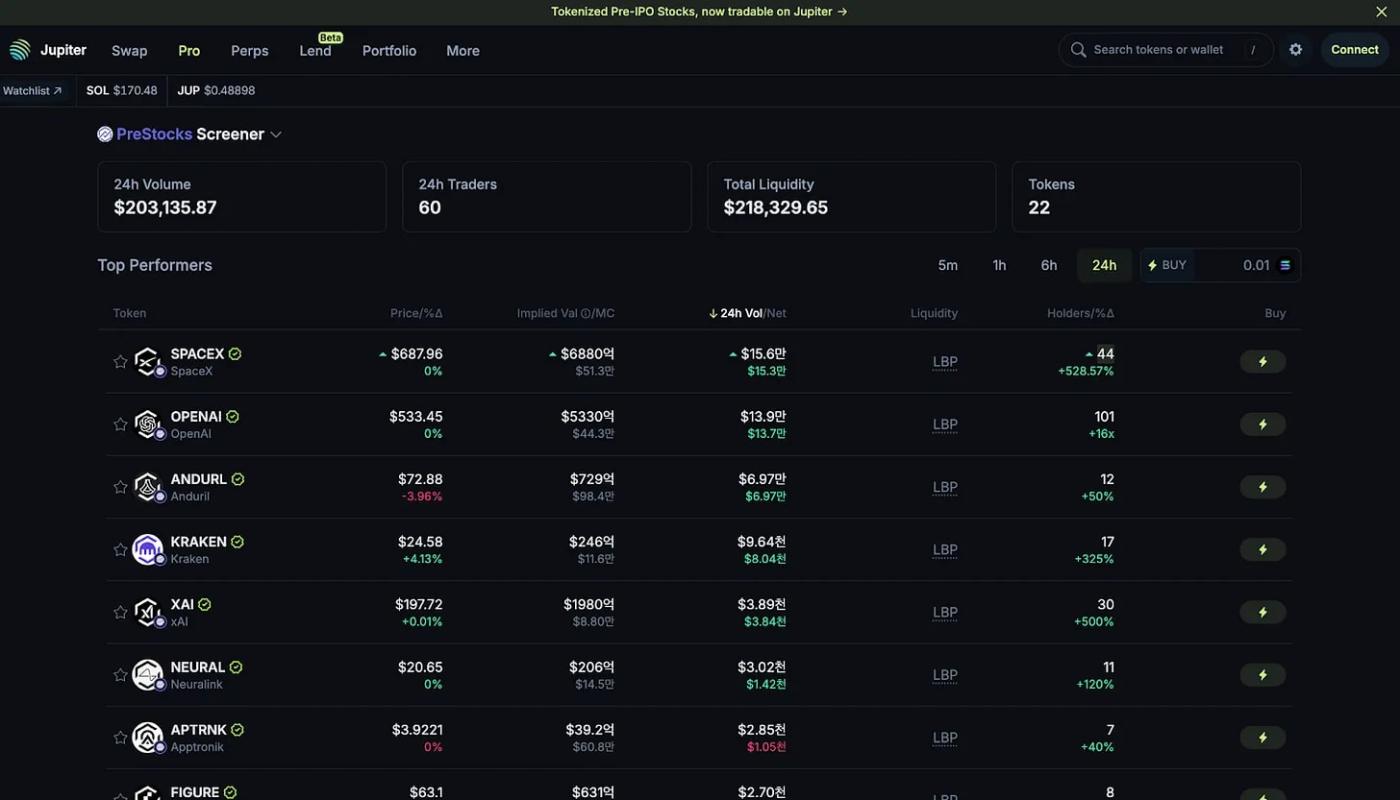The width and height of the screenshot is (1400, 800).
Task: Toggle the favorite star for NEURAL
Action: 120,675
